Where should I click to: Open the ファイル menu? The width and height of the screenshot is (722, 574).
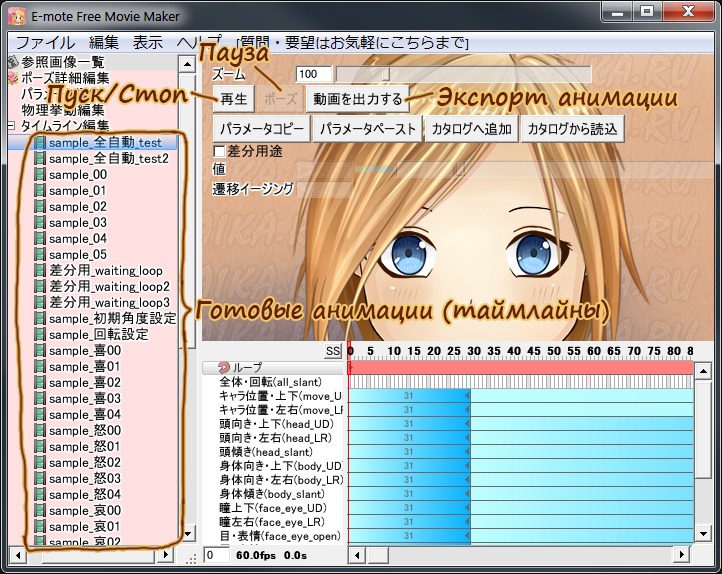pos(45,43)
